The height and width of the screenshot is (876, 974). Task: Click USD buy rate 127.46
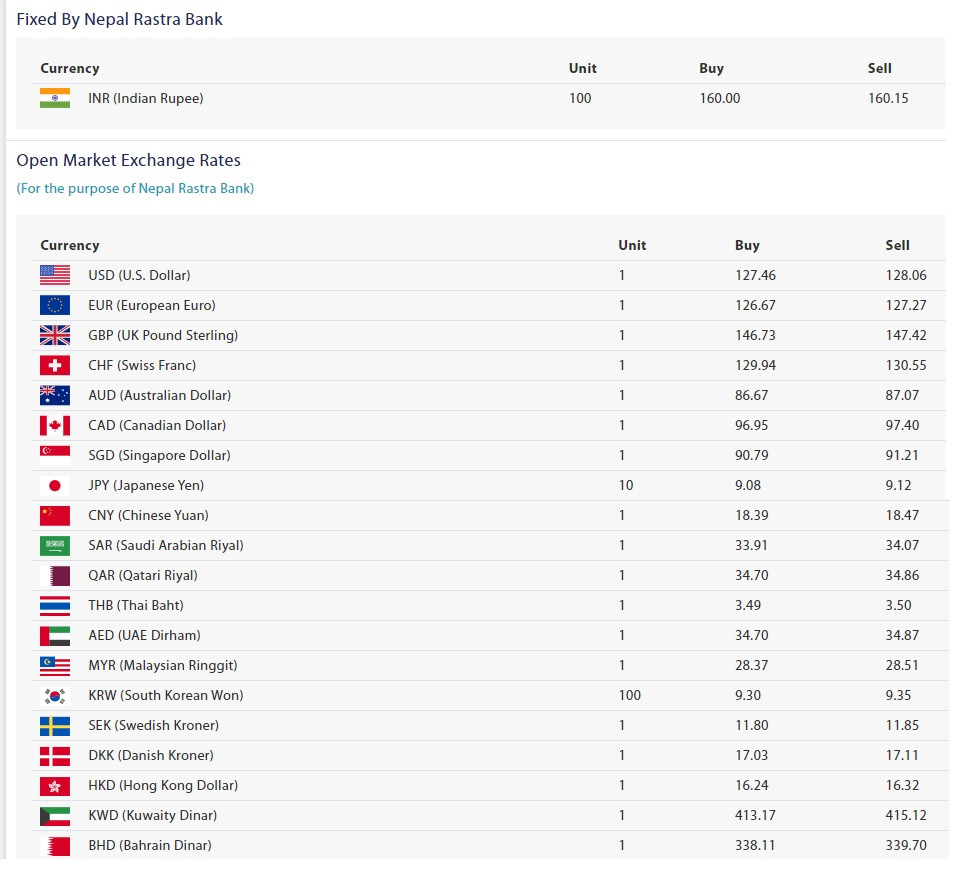point(755,275)
